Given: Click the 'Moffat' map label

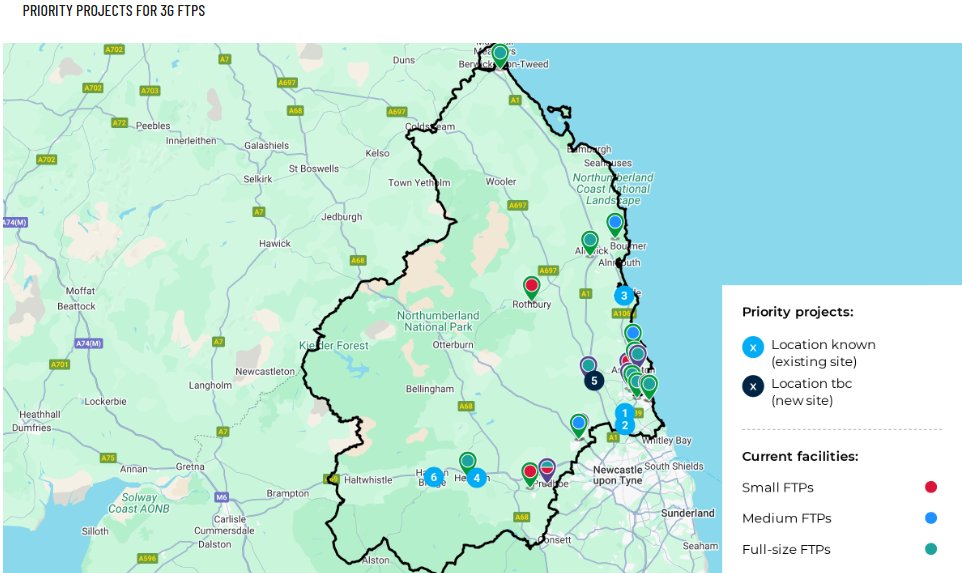Looking at the screenshot, I should point(80,291).
